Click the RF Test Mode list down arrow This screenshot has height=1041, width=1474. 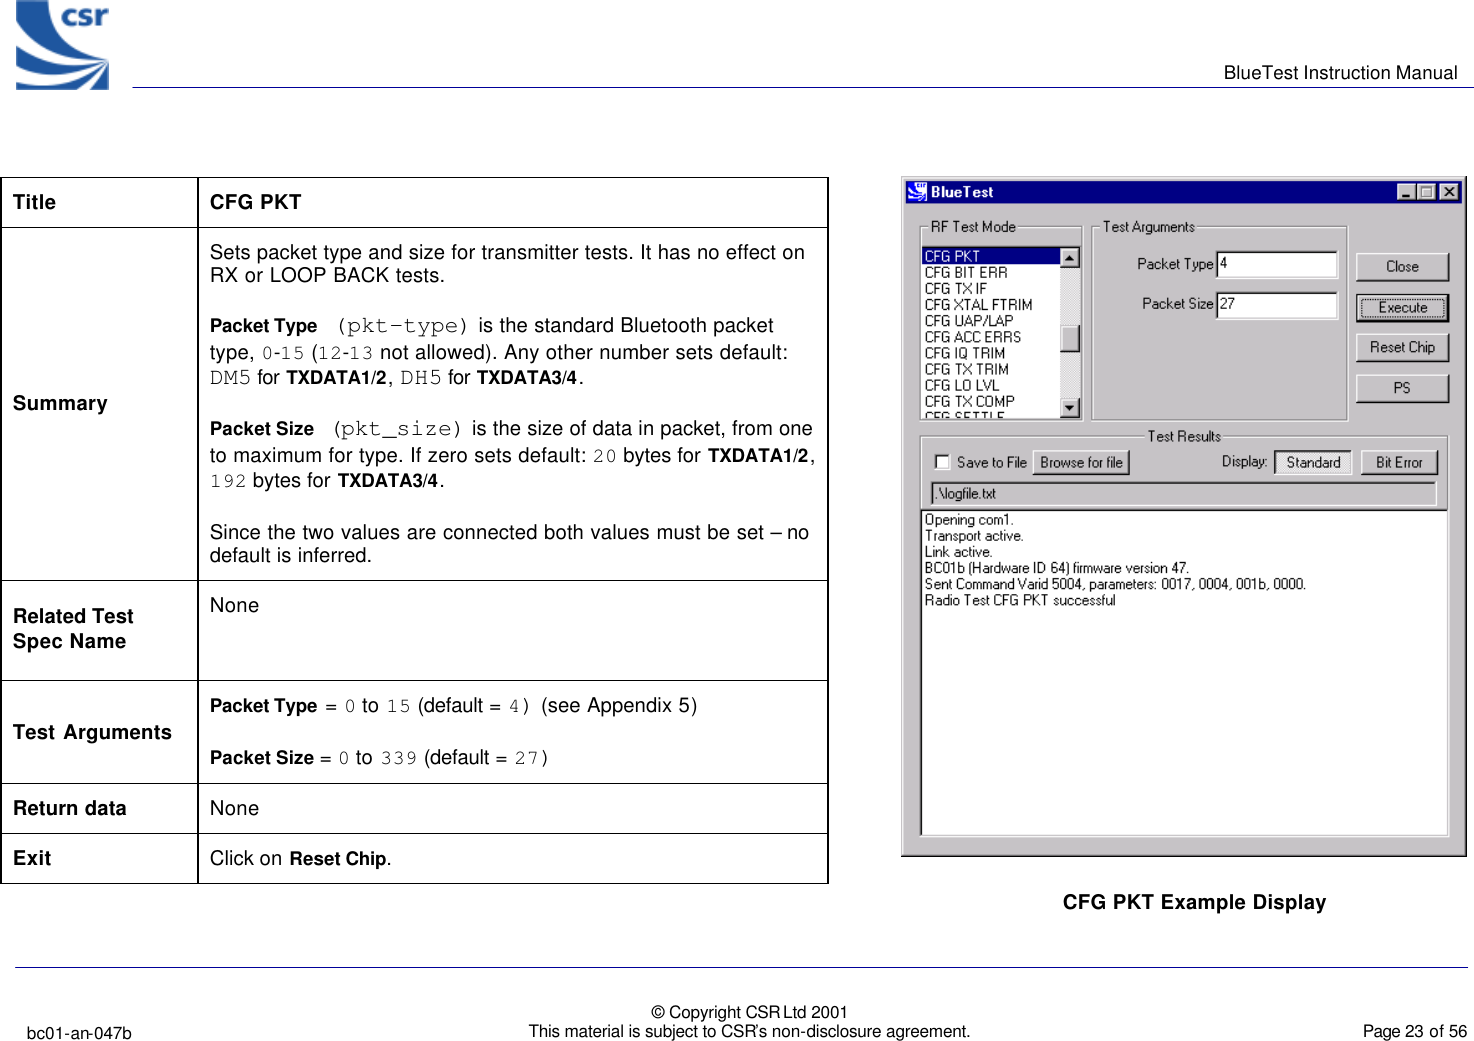(x=1070, y=408)
